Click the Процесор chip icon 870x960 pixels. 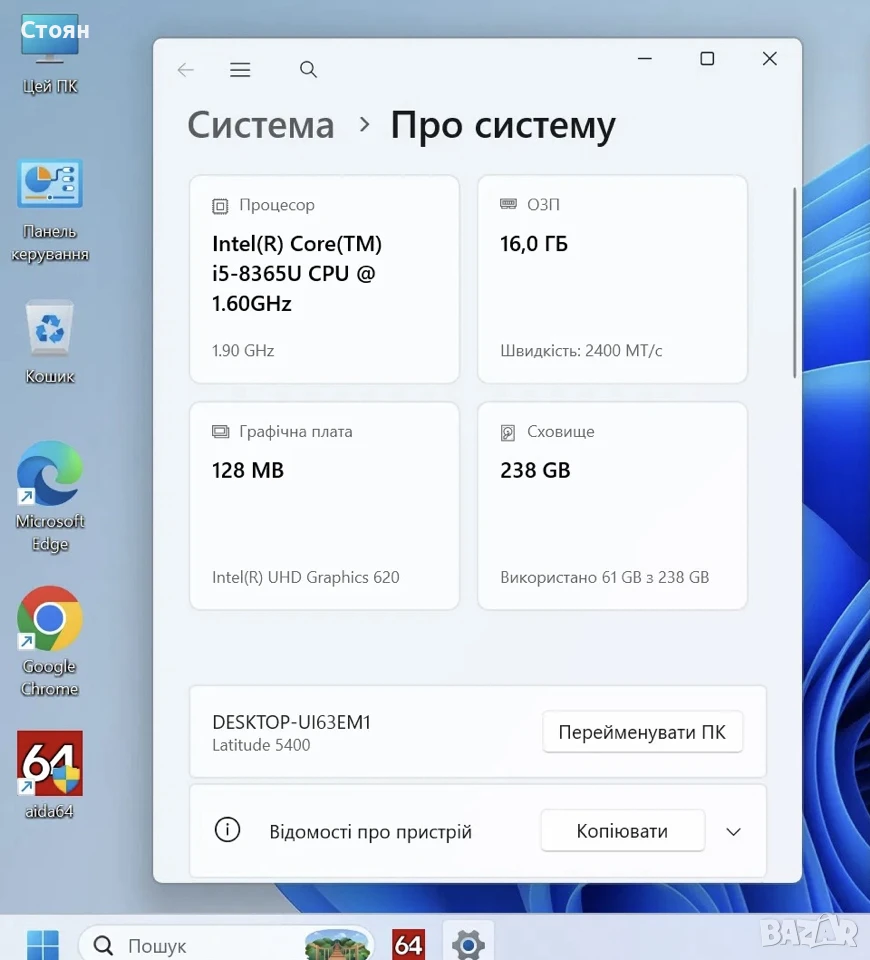[220, 206]
